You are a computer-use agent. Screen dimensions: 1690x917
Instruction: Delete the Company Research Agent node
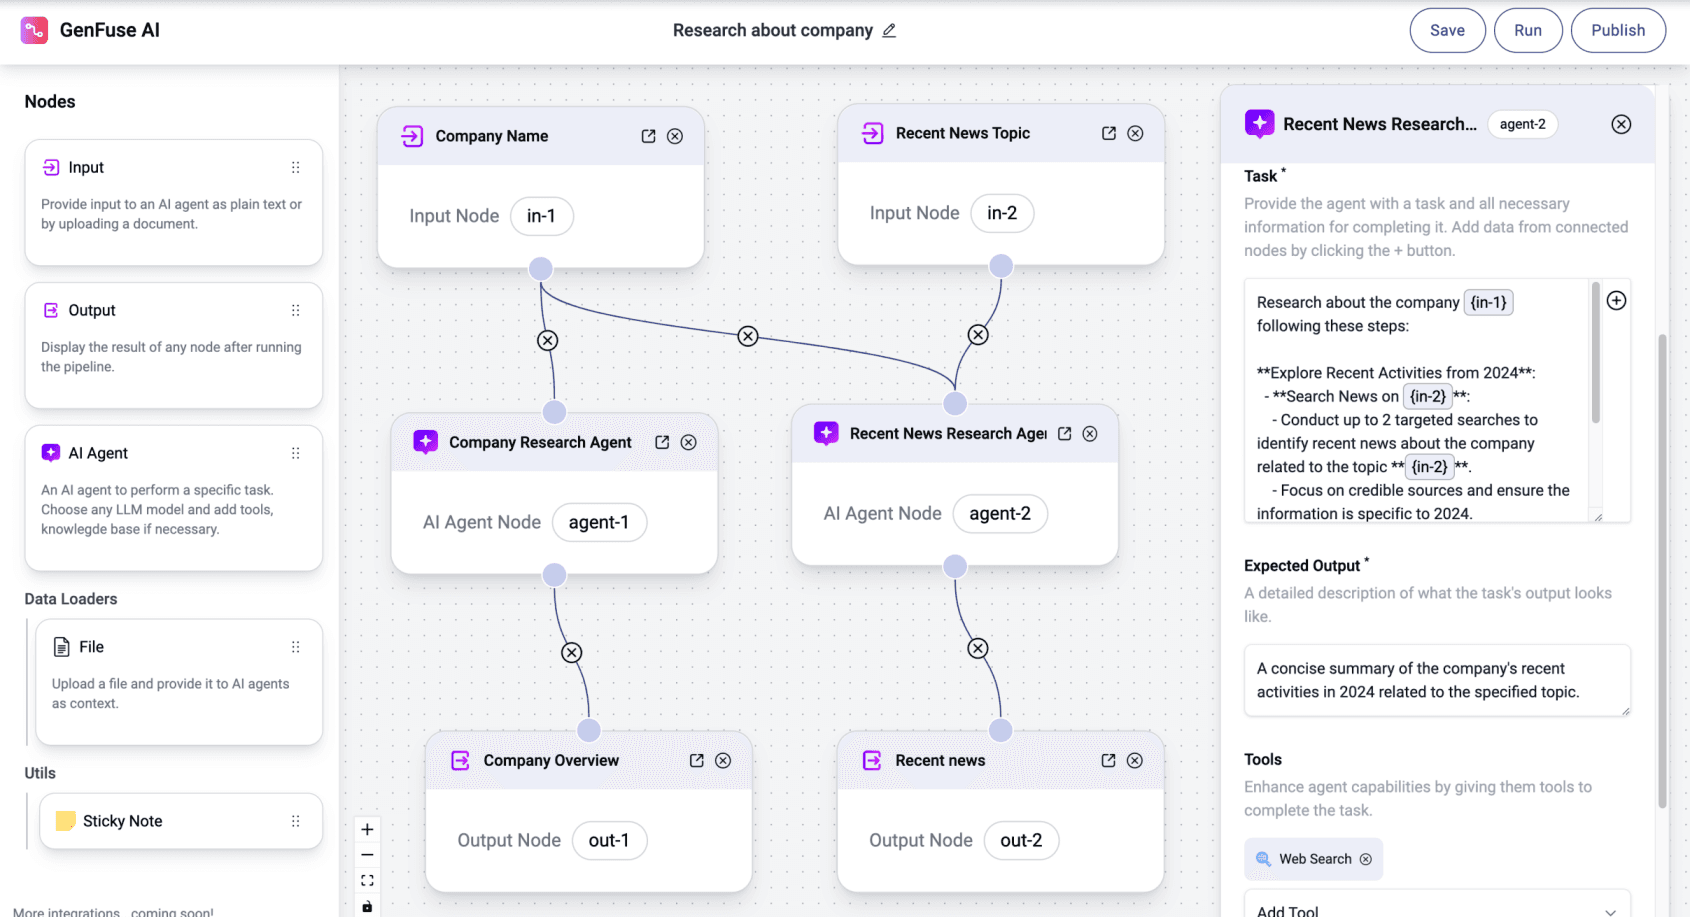[689, 442]
